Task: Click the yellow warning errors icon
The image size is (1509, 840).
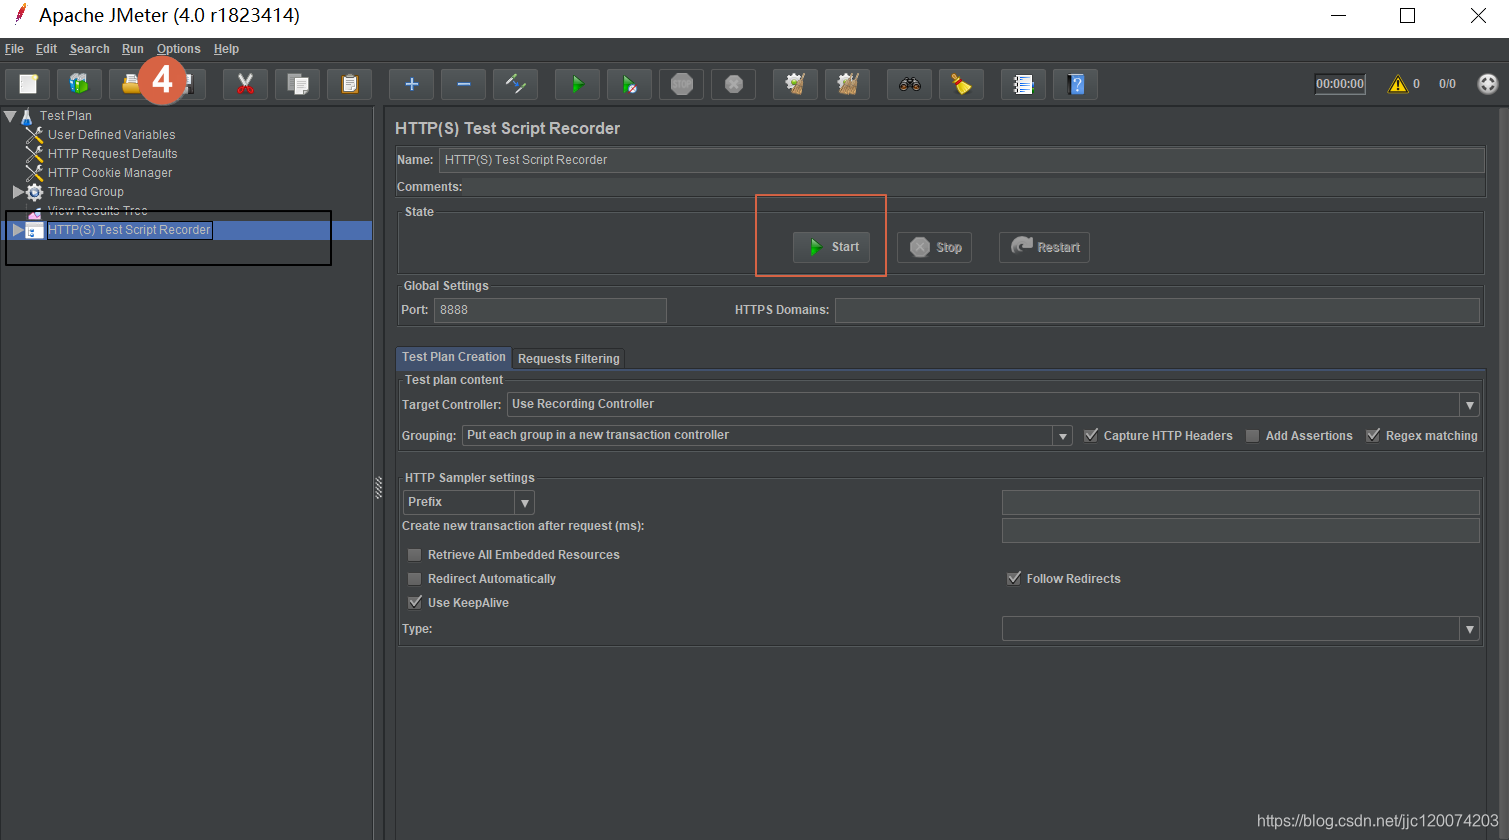Action: (x=1397, y=84)
